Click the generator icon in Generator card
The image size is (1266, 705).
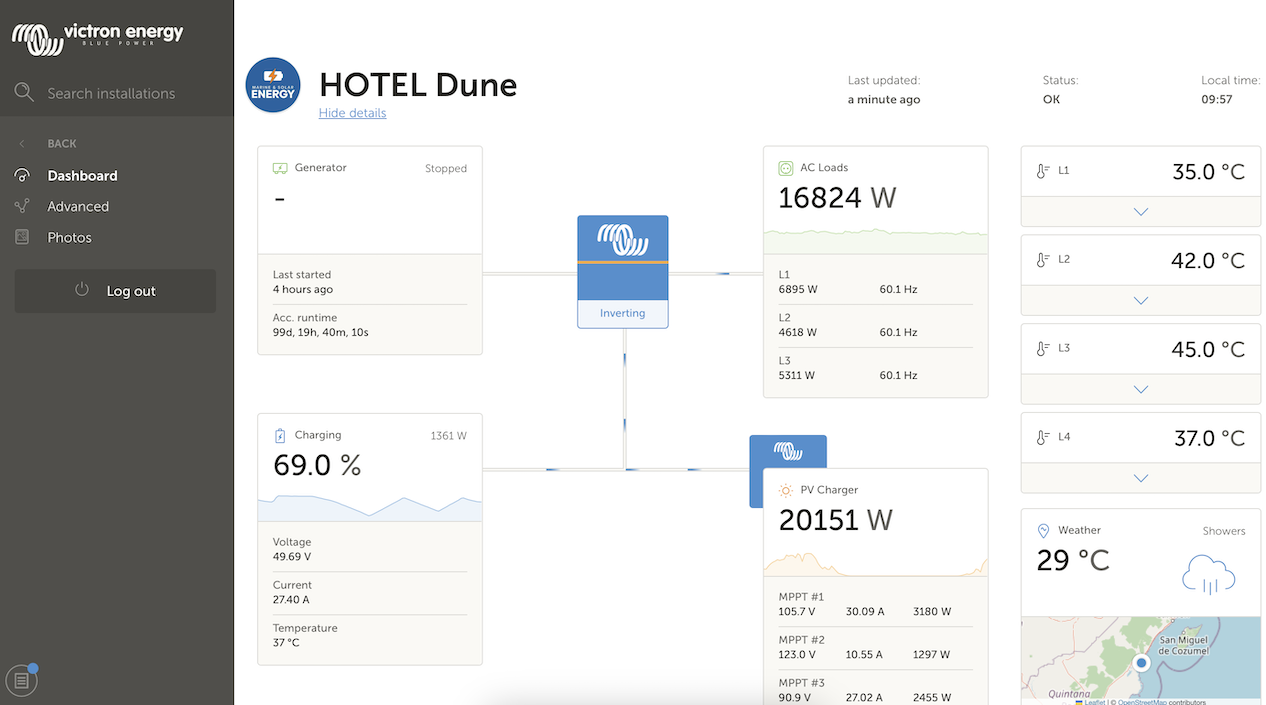tap(280, 168)
